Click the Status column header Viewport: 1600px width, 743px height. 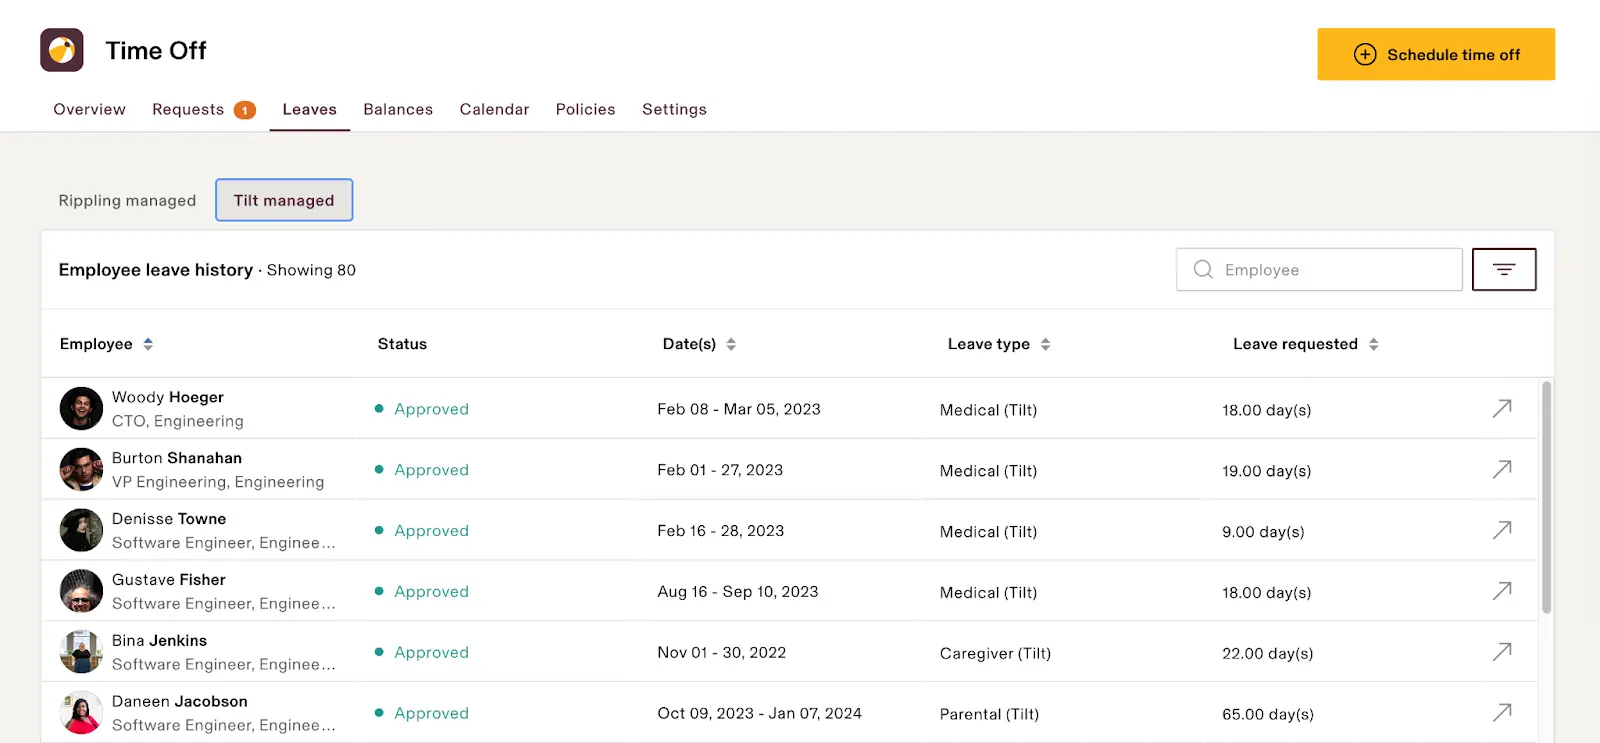pos(402,344)
